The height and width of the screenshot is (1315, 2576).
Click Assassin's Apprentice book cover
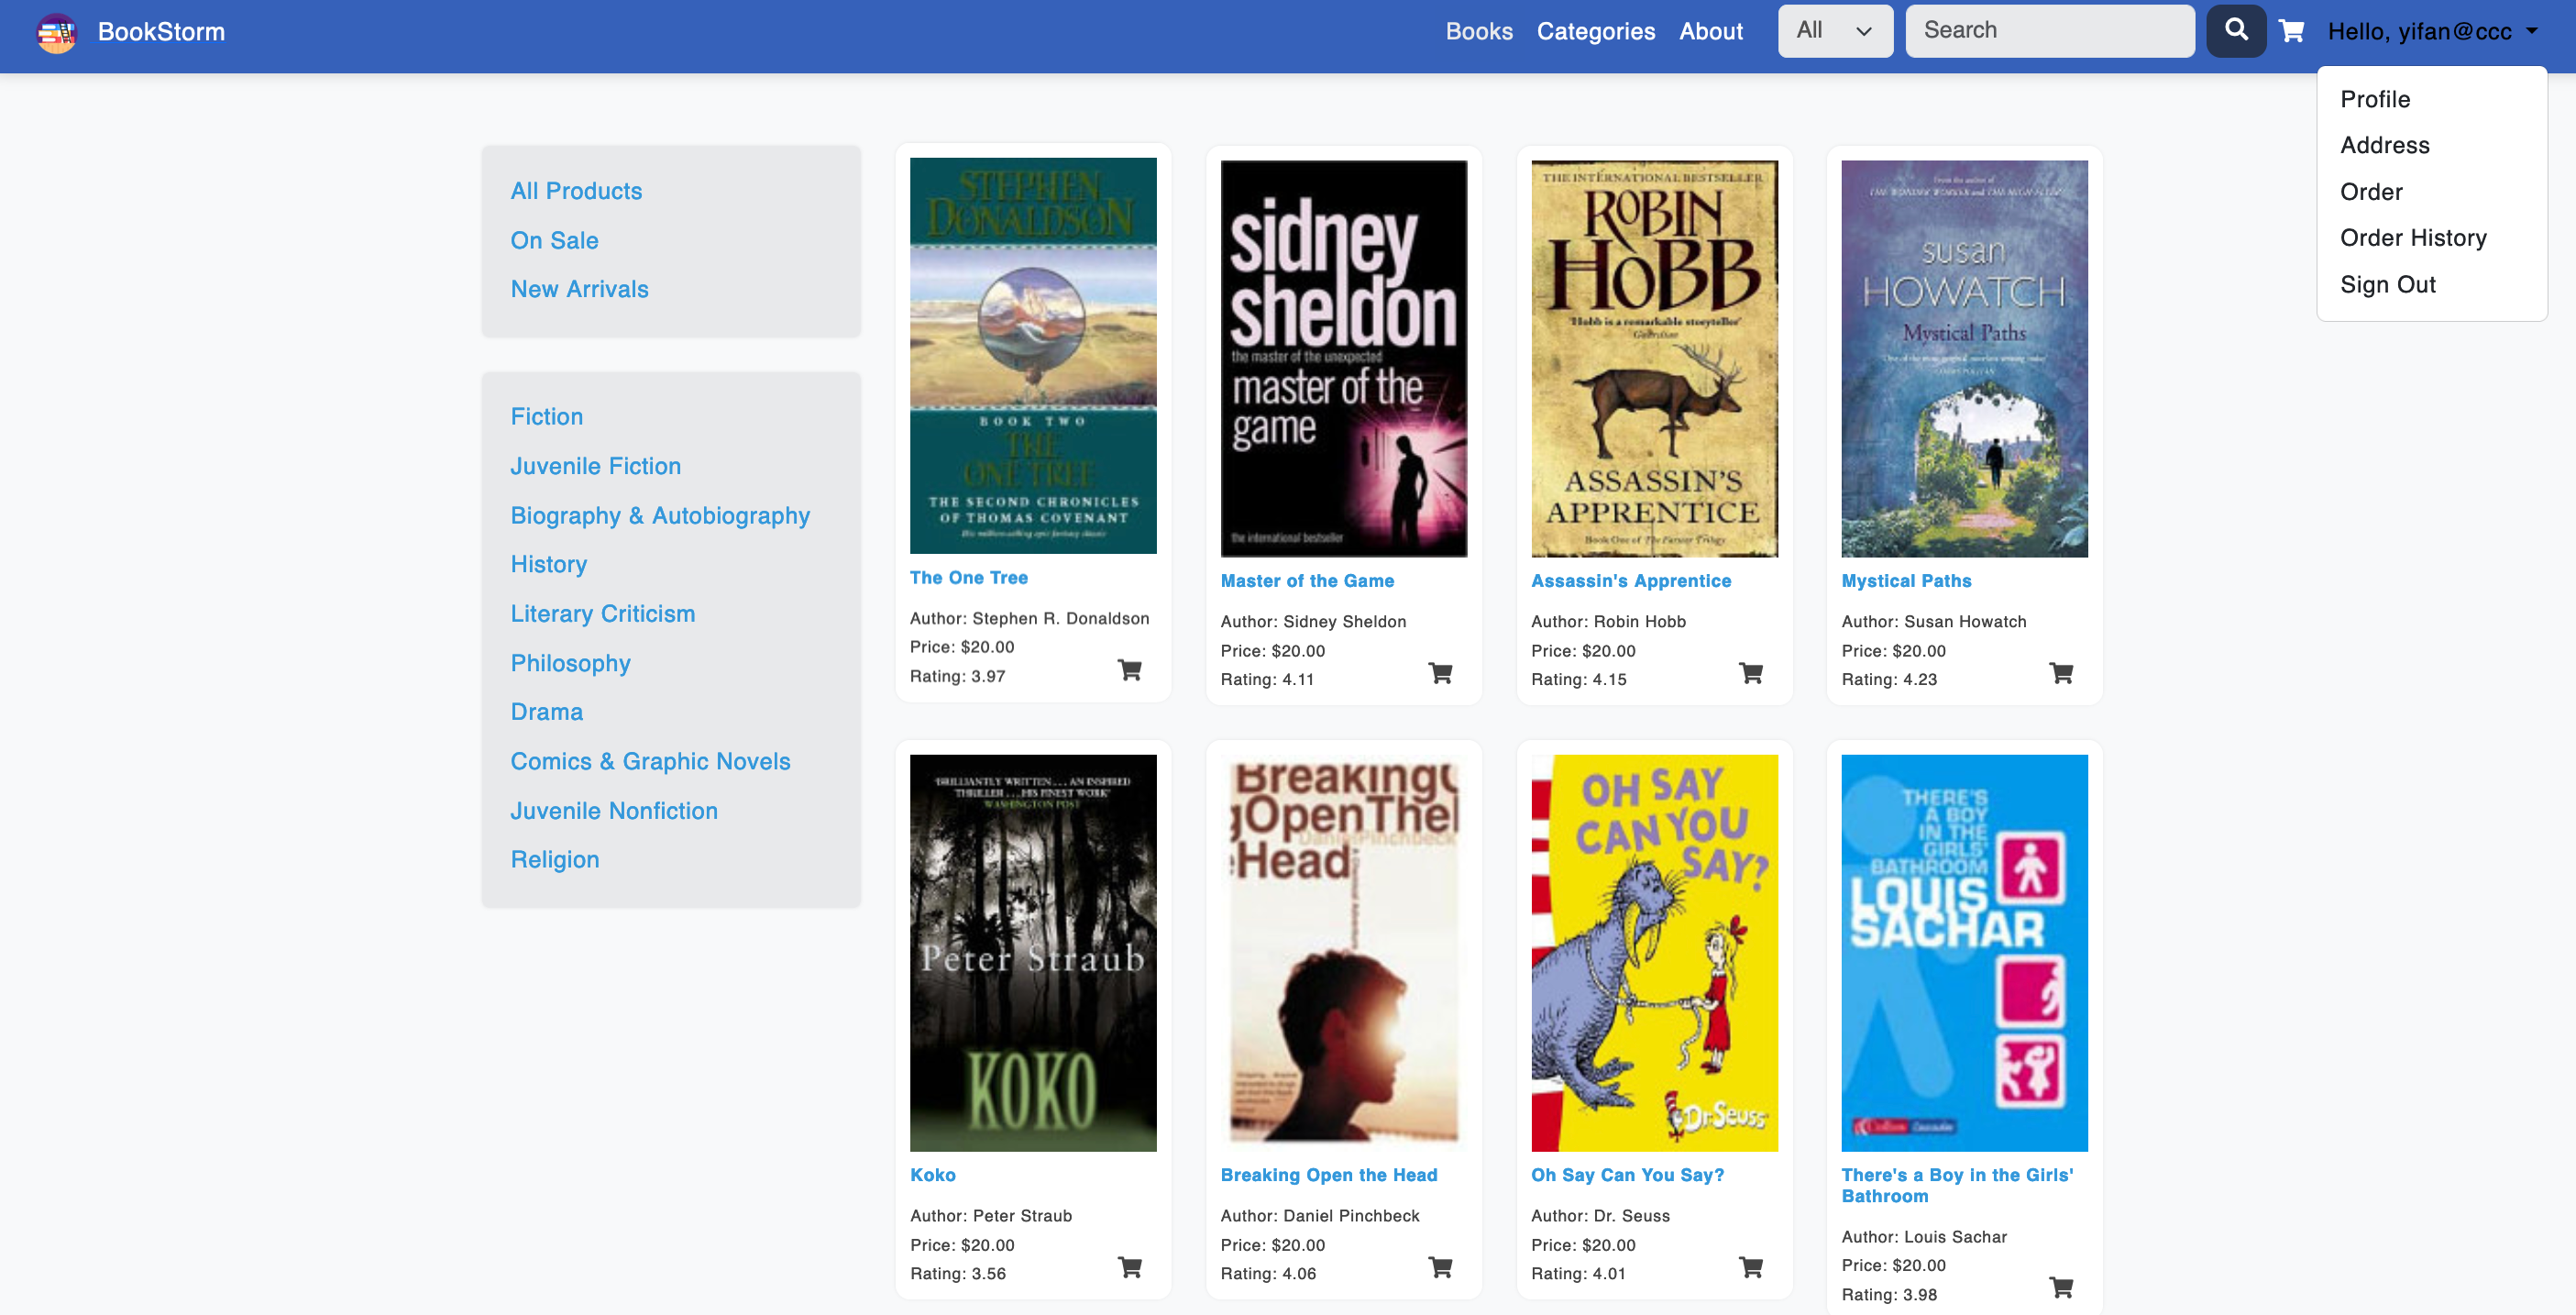tap(1654, 358)
